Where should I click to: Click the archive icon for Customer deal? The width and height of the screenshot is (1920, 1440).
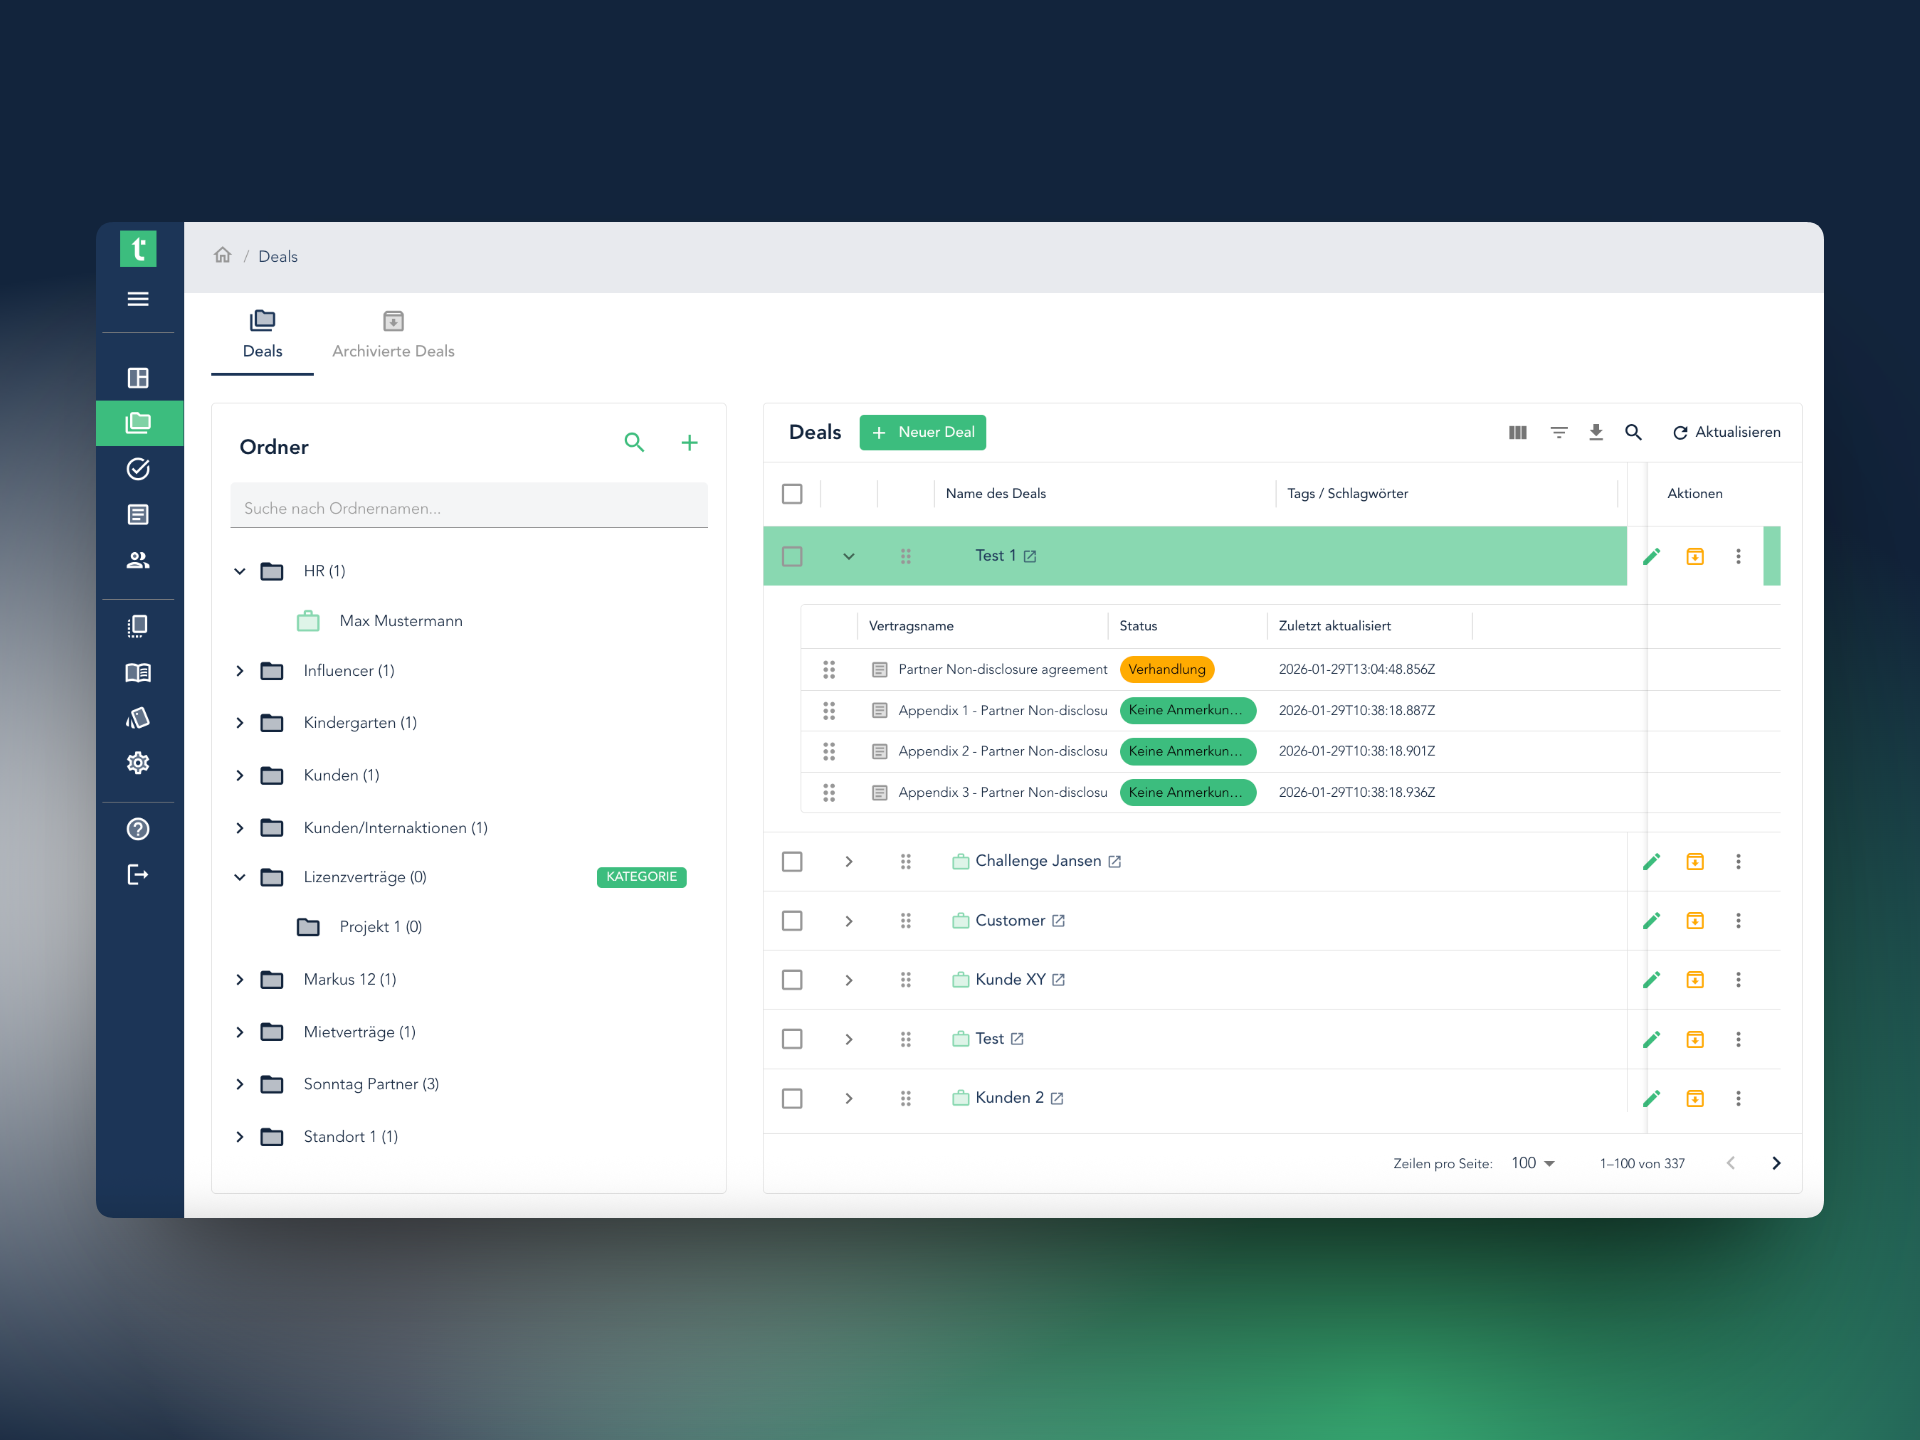coord(1694,920)
